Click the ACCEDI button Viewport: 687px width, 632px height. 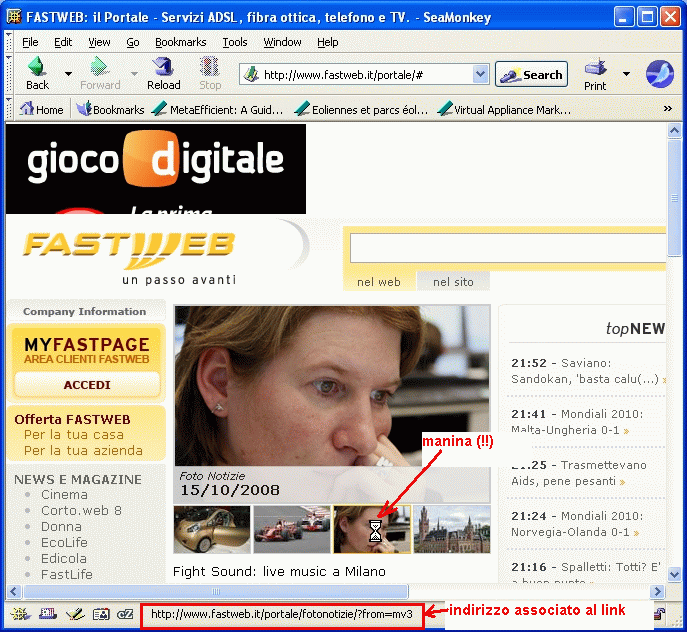pyautogui.click(x=87, y=385)
